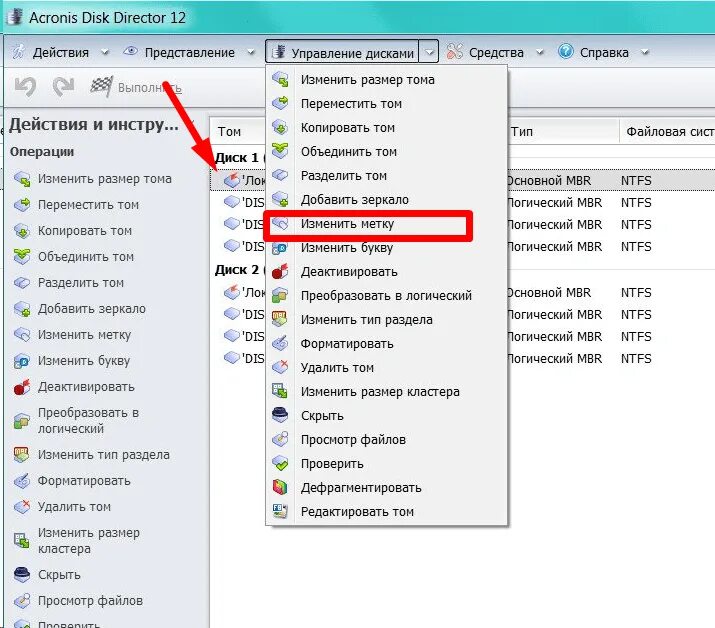This screenshot has height=628, width=715.
Task: Click move volume icon in dropdown menu
Action: click(280, 104)
